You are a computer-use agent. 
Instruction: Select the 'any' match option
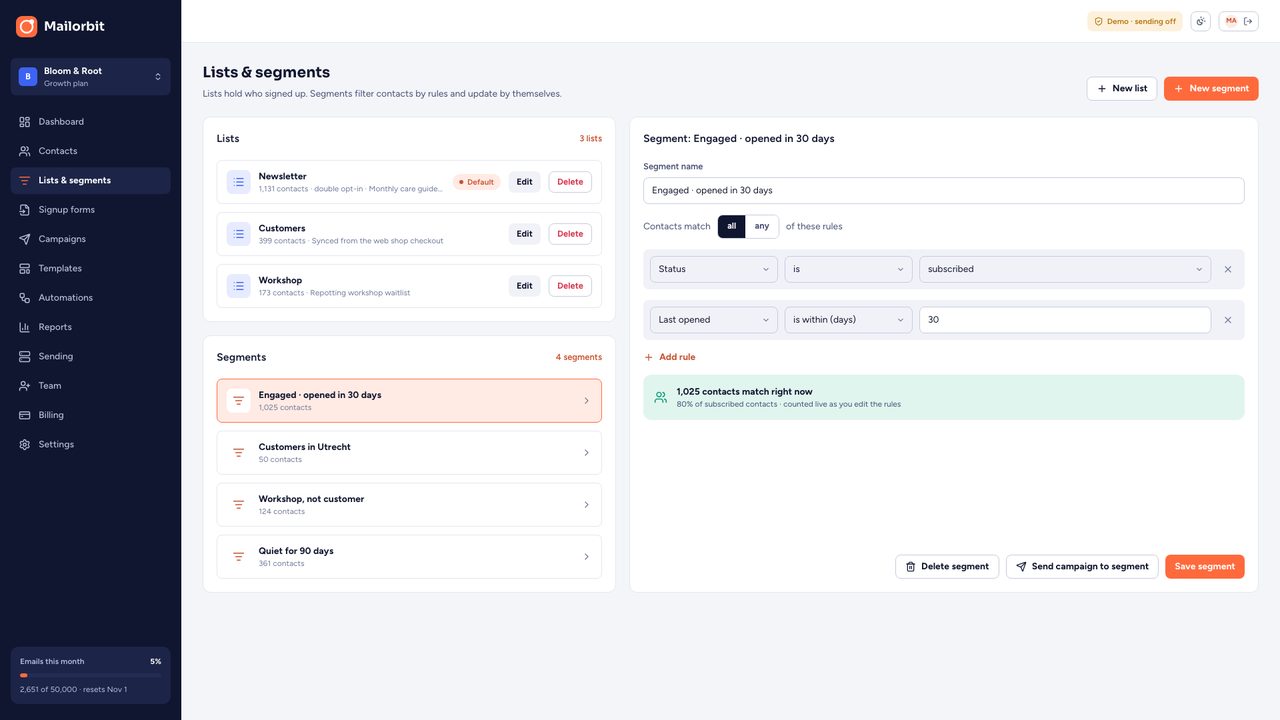[x=762, y=227]
